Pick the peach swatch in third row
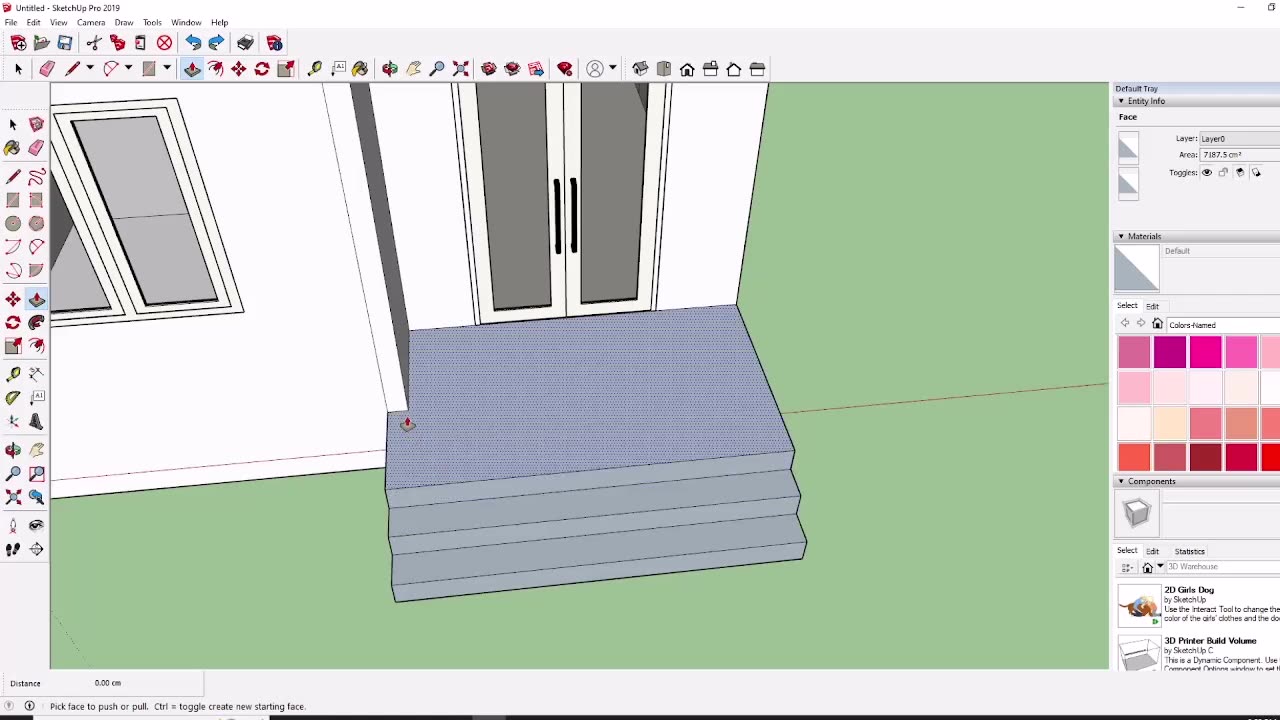 pos(1170,423)
